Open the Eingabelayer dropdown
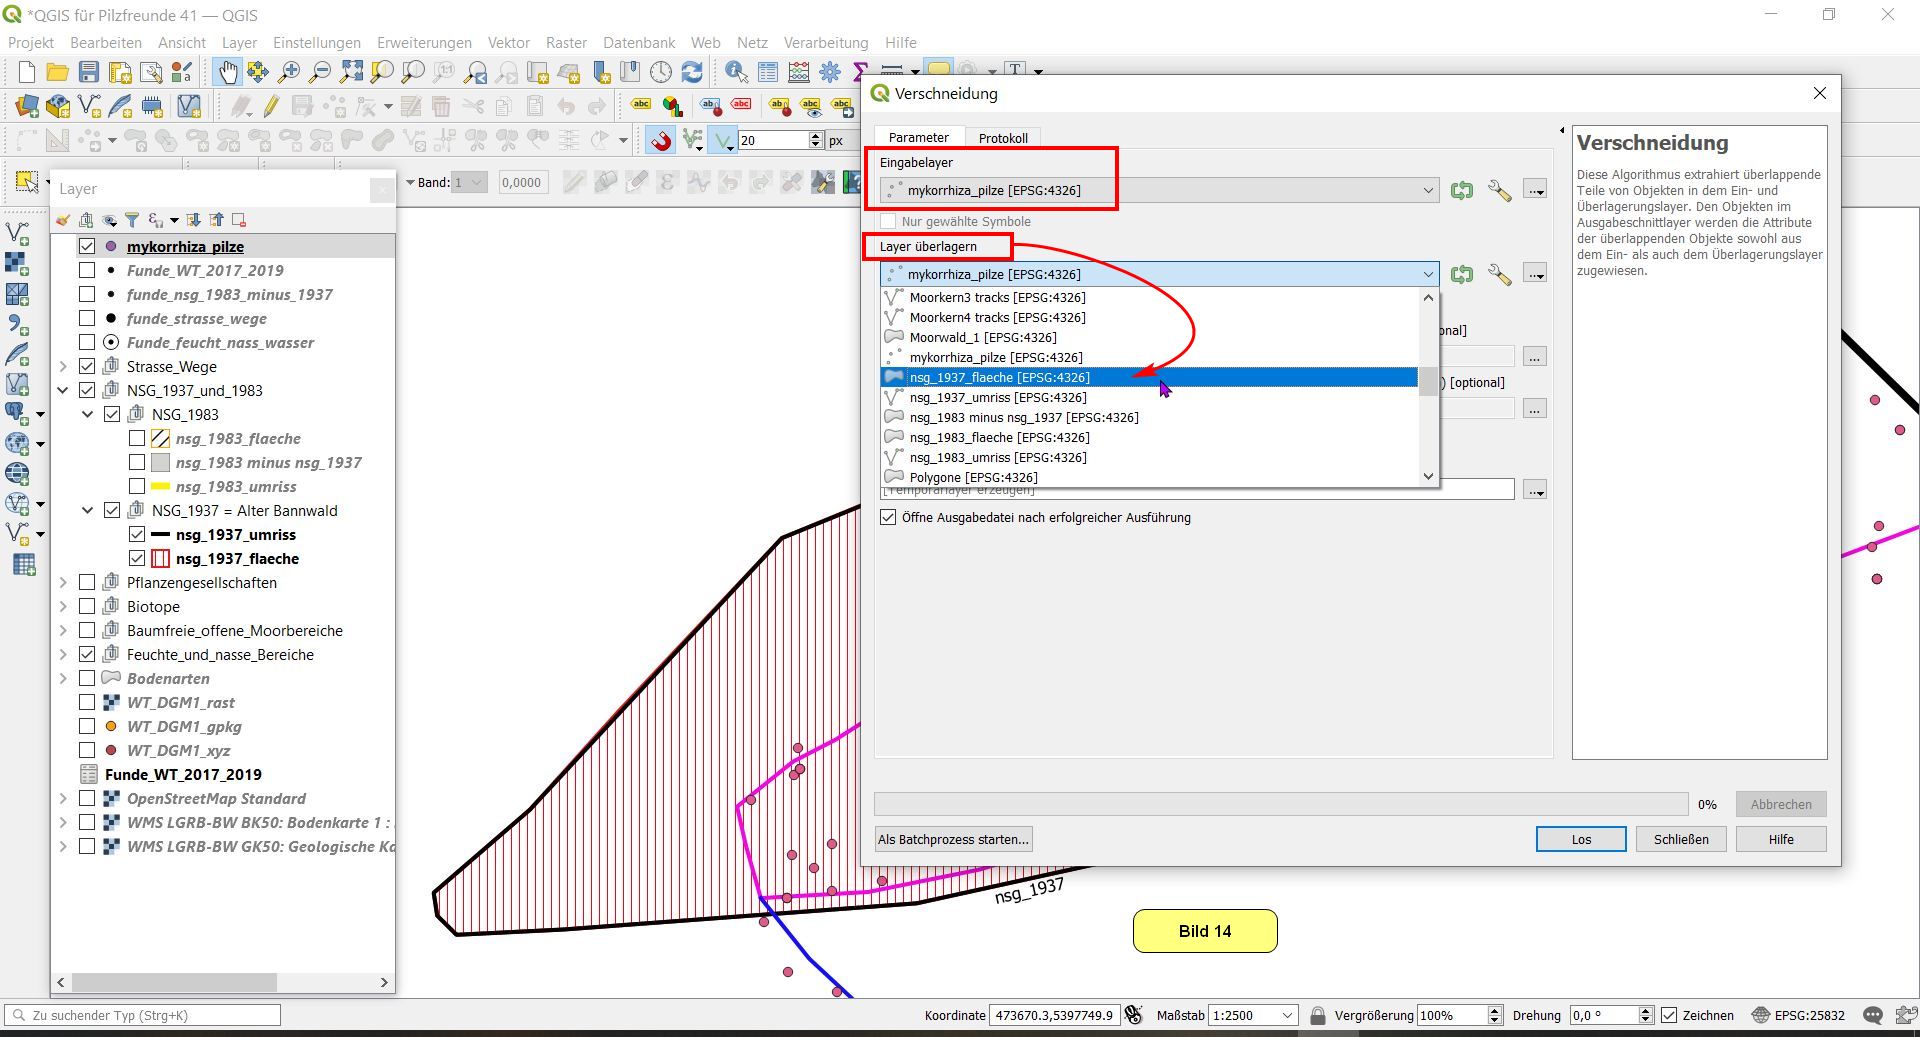 1160,190
